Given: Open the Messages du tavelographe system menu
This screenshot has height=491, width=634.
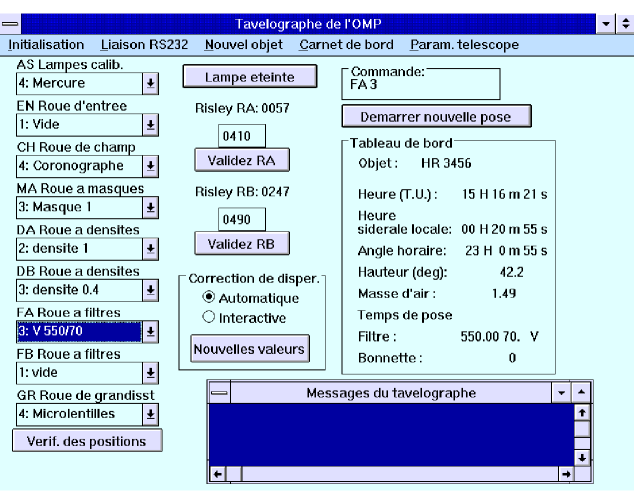Looking at the screenshot, I should pyautogui.click(x=216, y=392).
